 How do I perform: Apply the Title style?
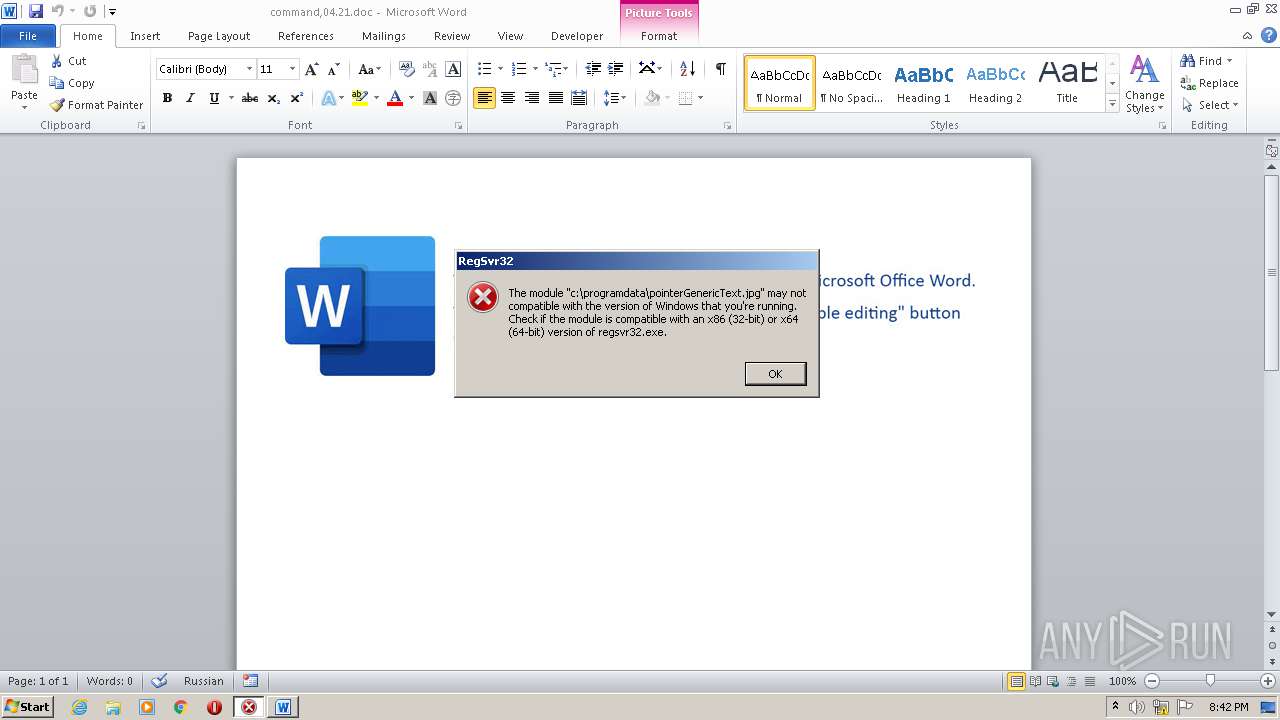(x=1067, y=83)
